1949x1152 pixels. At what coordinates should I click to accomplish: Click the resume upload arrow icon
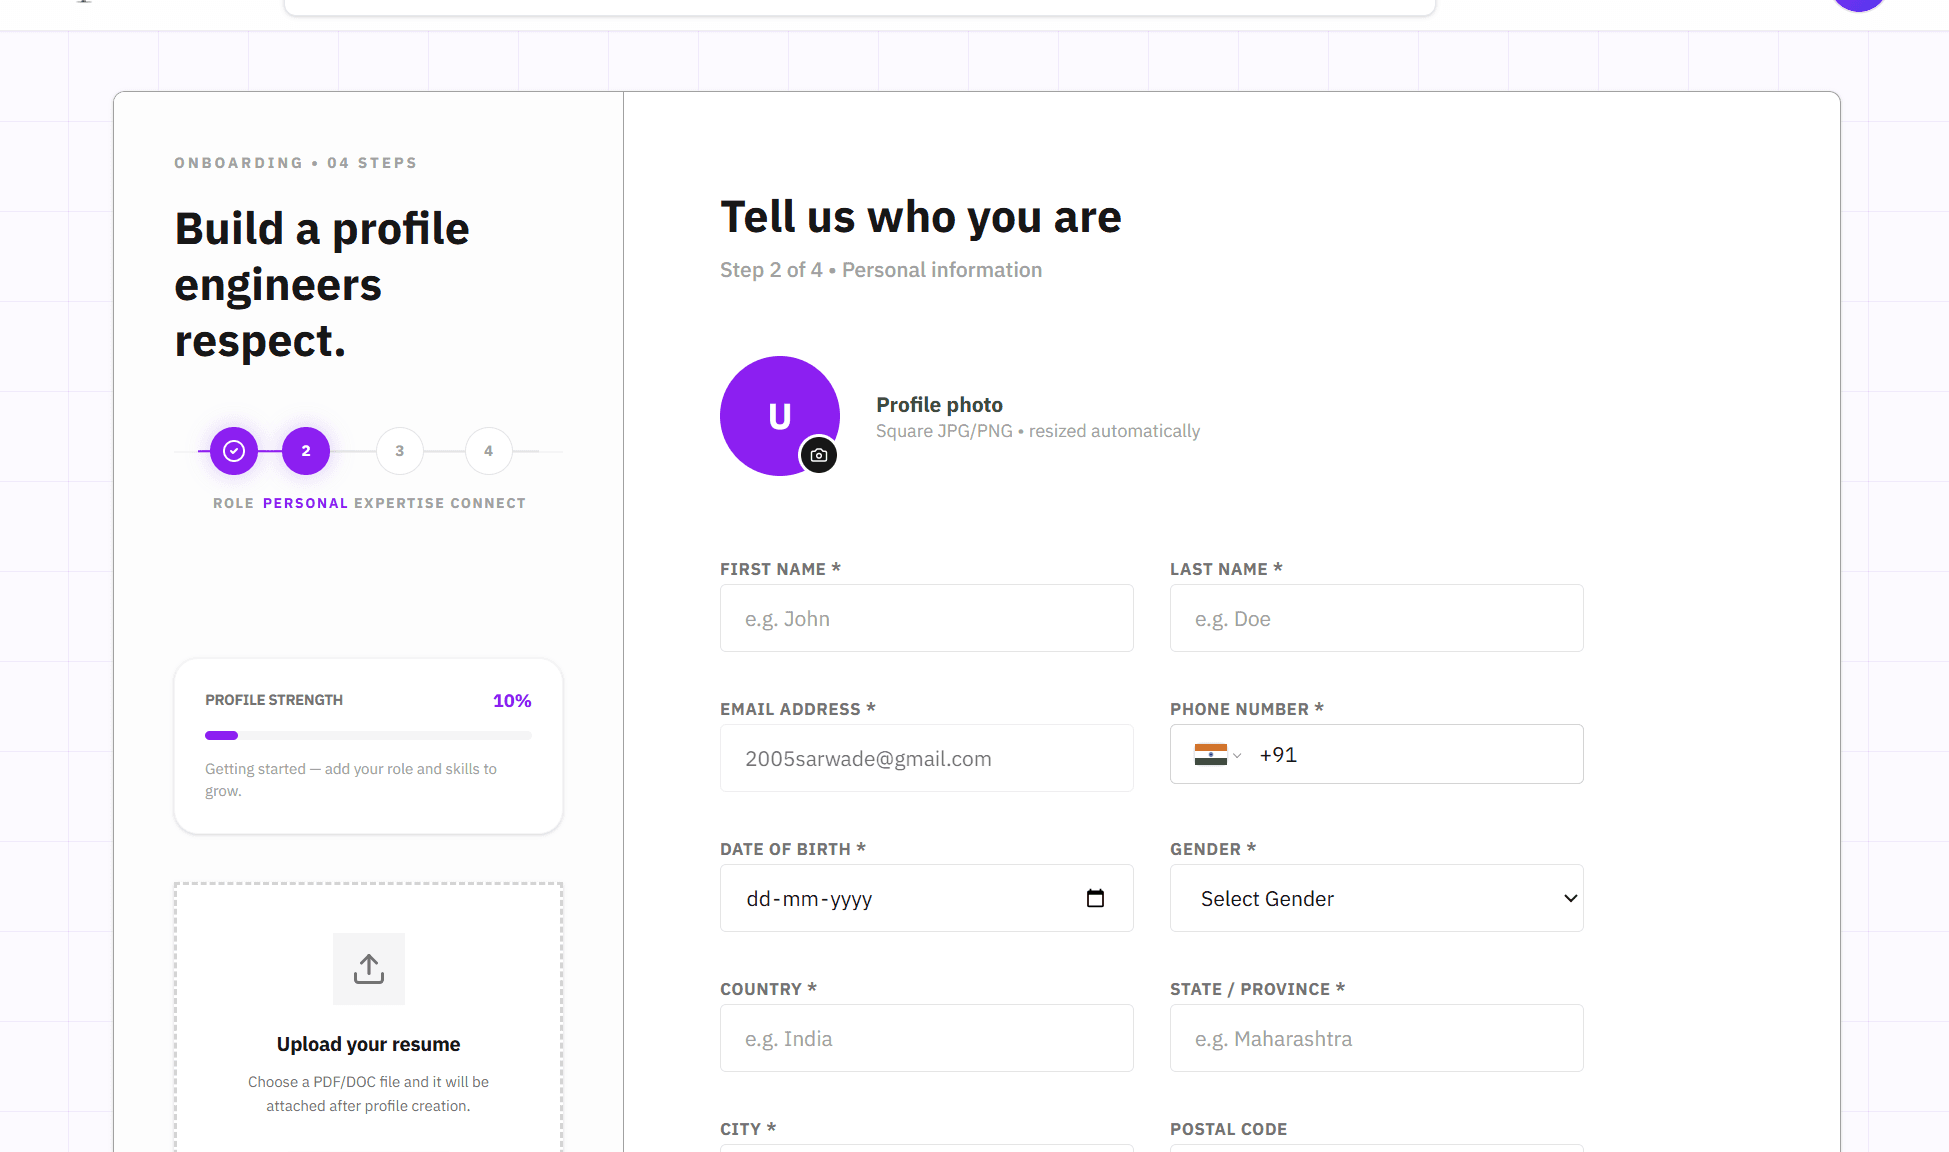click(x=369, y=969)
